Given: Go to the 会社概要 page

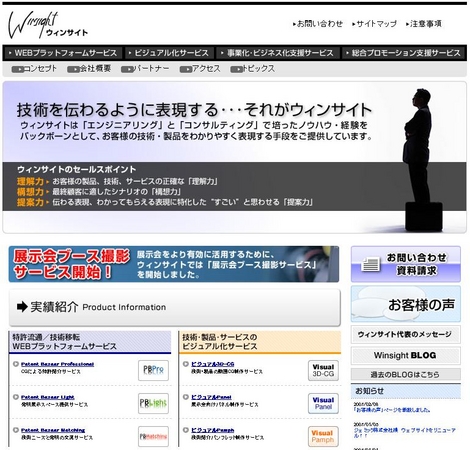Looking at the screenshot, I should coord(89,69).
